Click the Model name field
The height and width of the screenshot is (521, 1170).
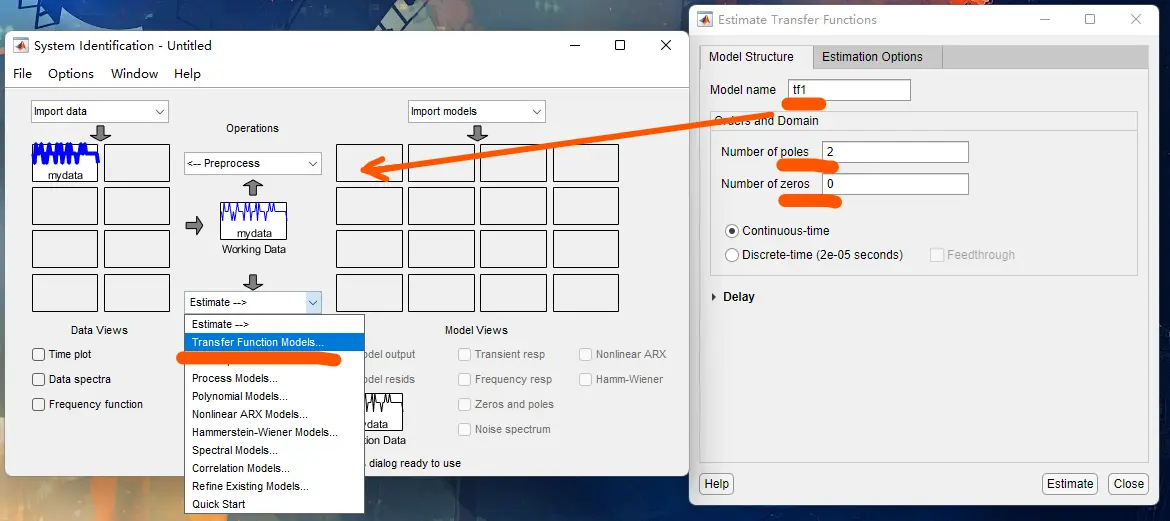point(849,90)
